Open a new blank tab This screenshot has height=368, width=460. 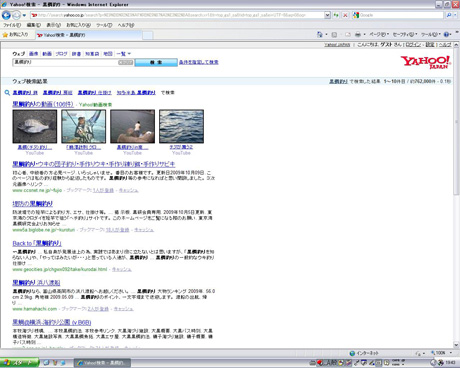point(148,35)
